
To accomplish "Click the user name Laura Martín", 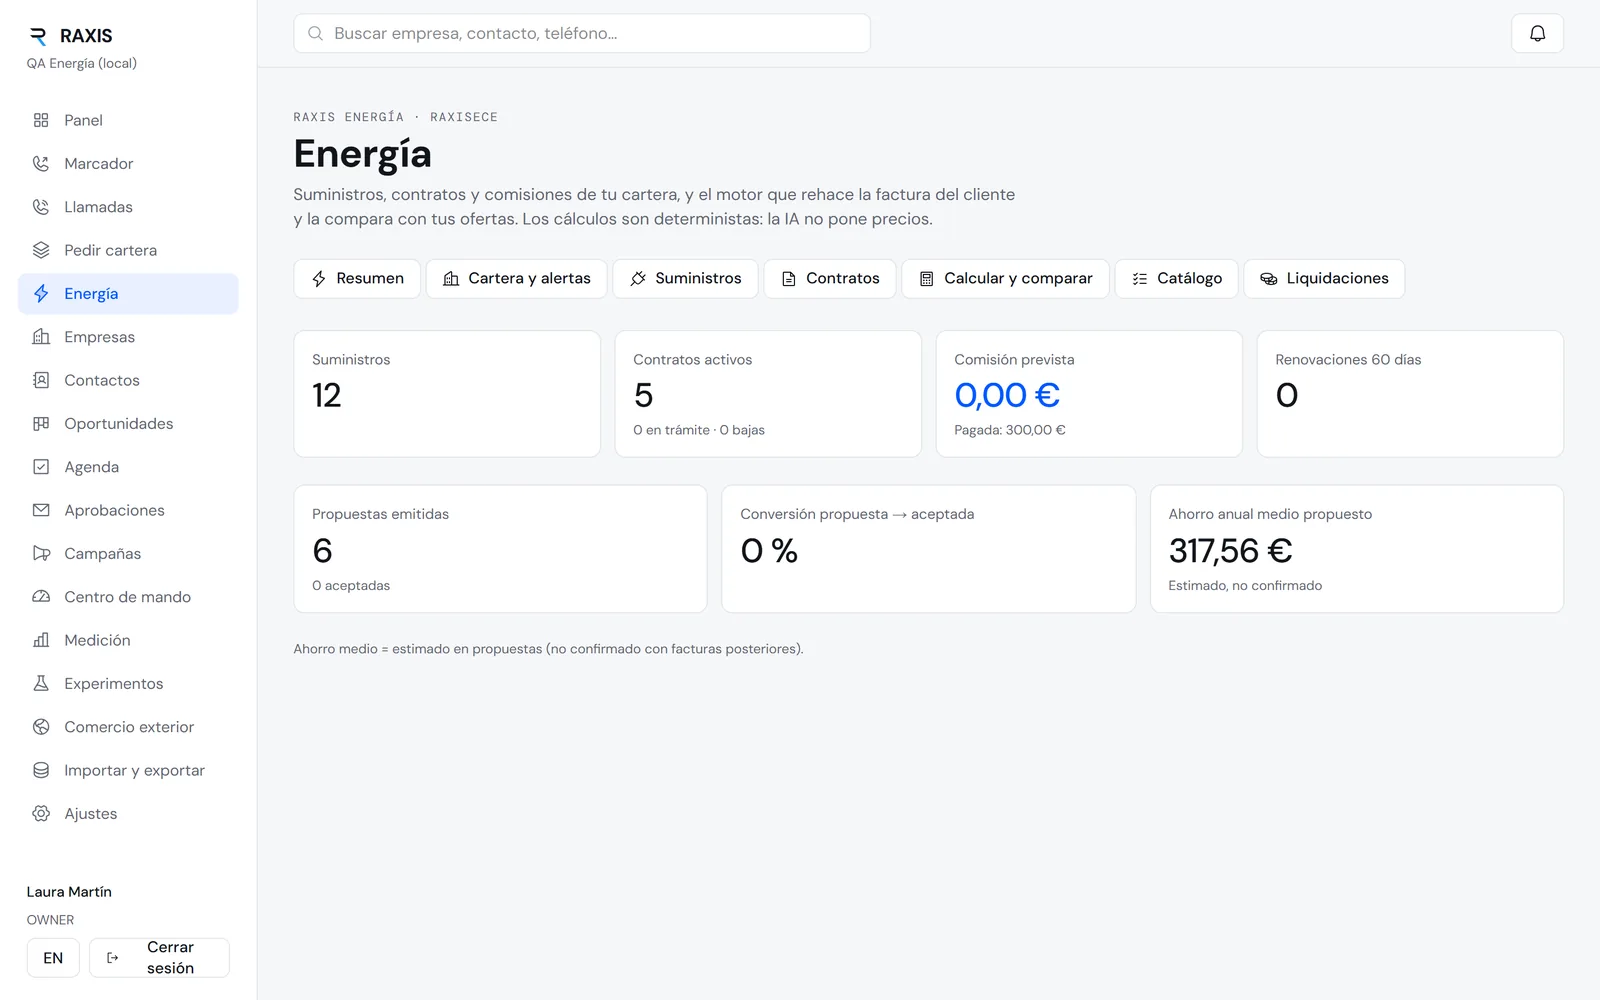I will pyautogui.click(x=69, y=892).
